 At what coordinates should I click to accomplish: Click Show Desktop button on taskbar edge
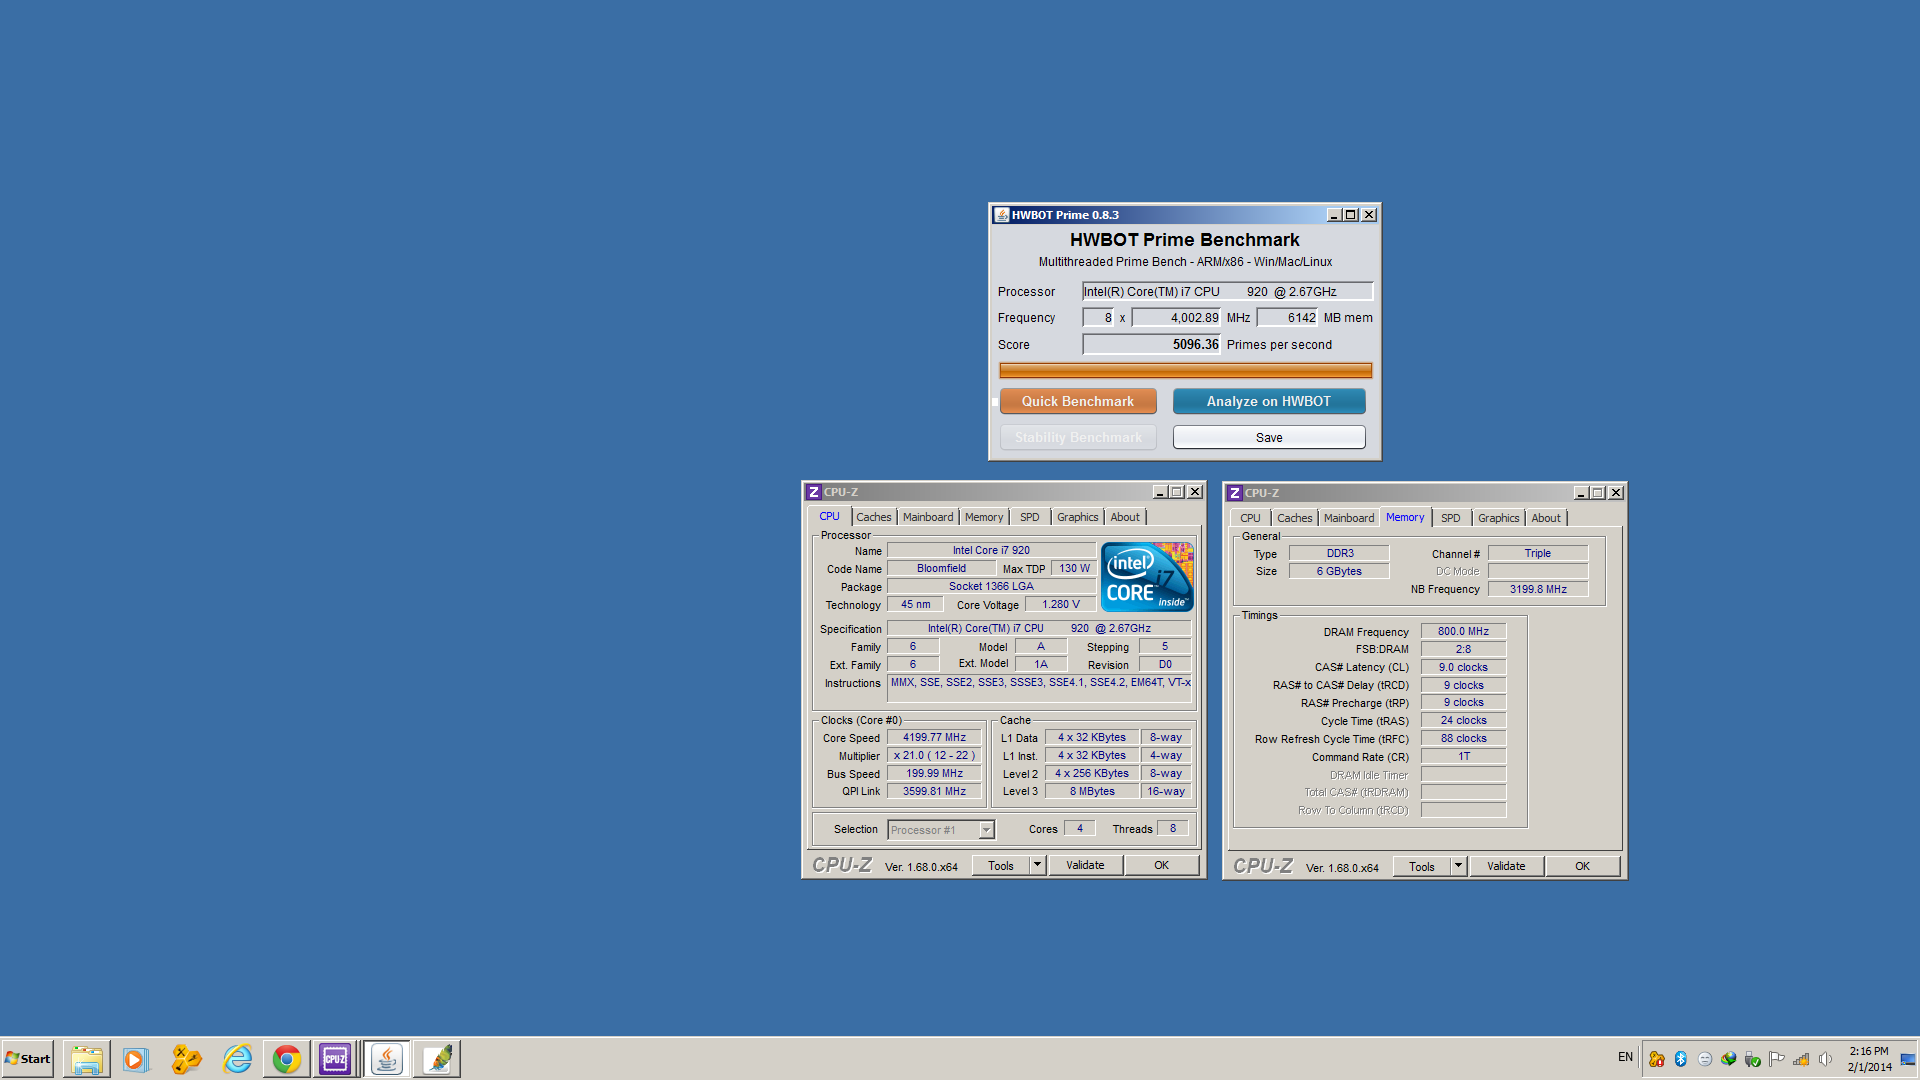(1909, 1059)
